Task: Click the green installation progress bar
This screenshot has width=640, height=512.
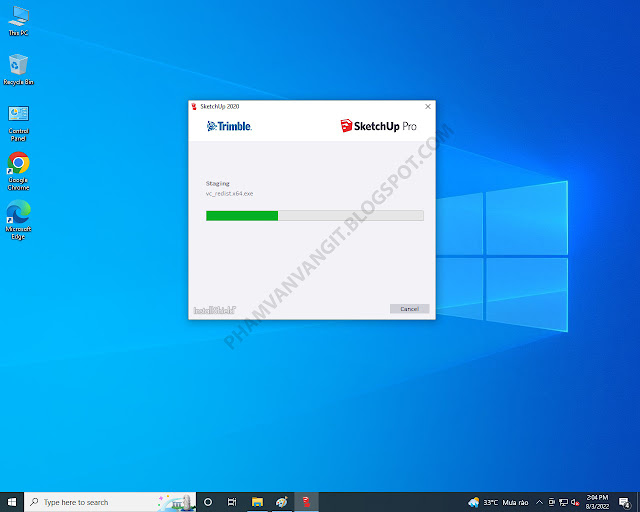Action: click(x=315, y=216)
